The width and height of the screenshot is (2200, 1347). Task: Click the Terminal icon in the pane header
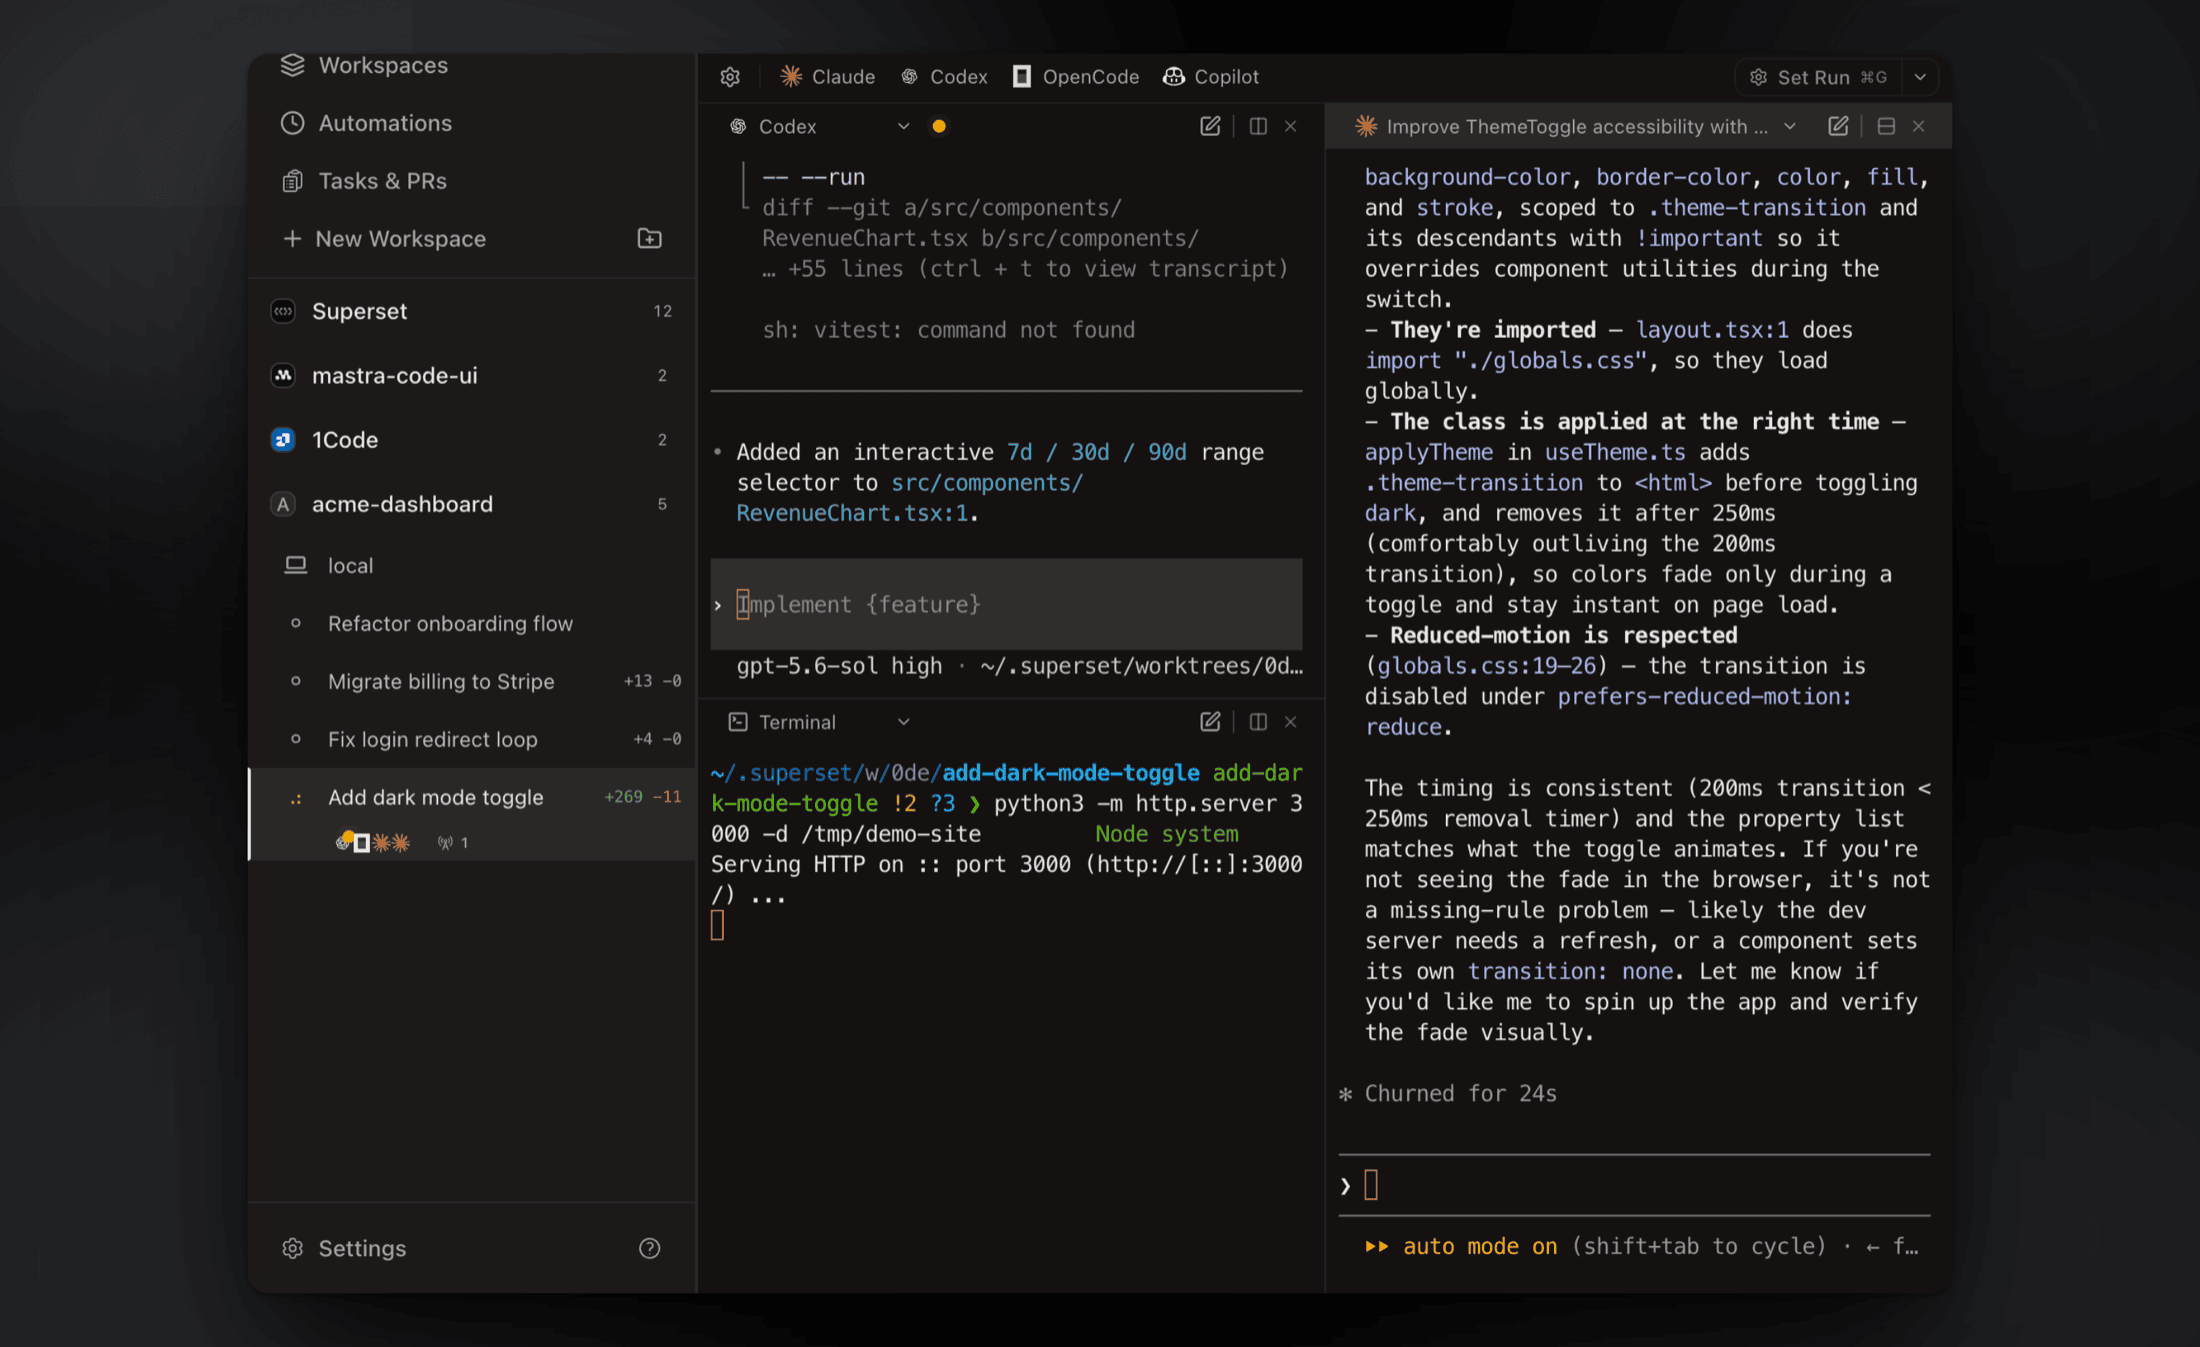738,722
